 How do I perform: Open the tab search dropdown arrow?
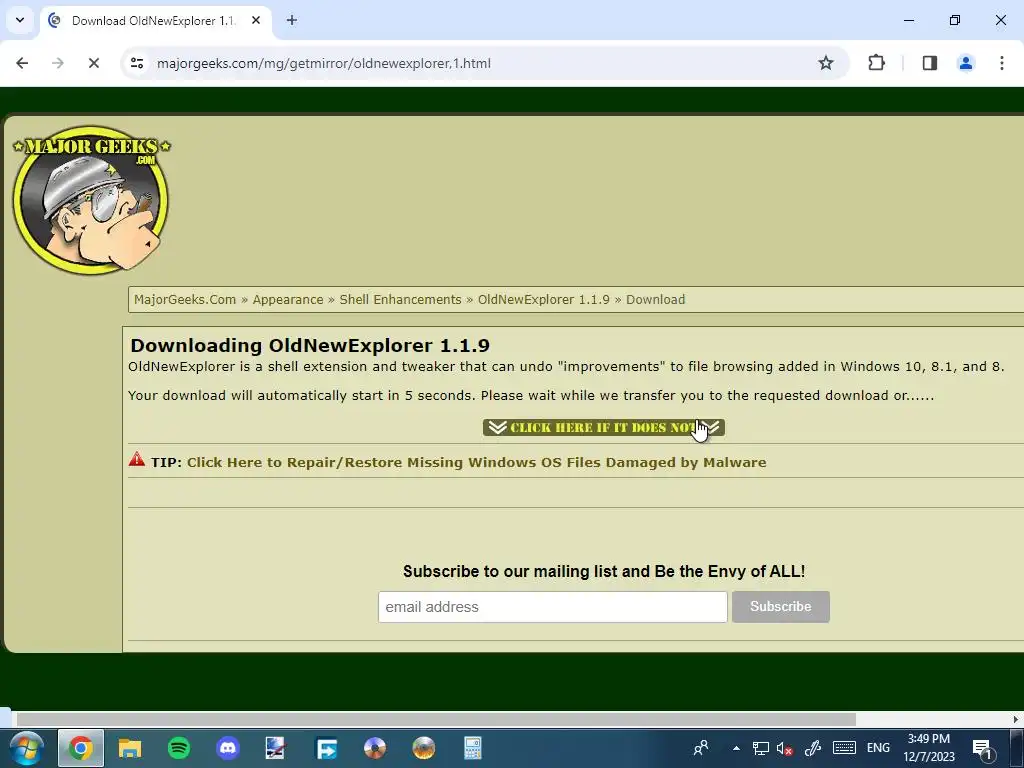click(20, 20)
